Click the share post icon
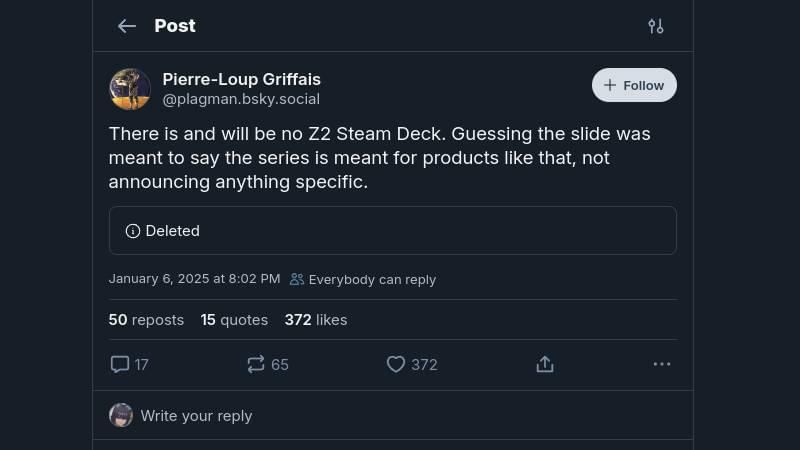 tap(545, 364)
